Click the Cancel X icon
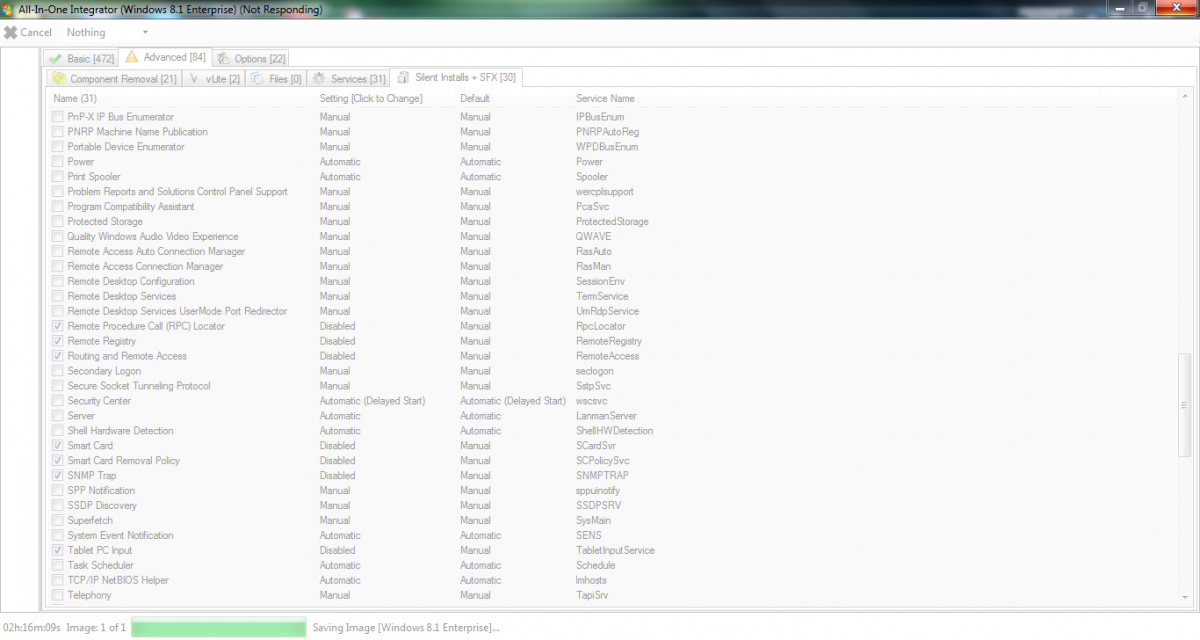 [x=10, y=32]
